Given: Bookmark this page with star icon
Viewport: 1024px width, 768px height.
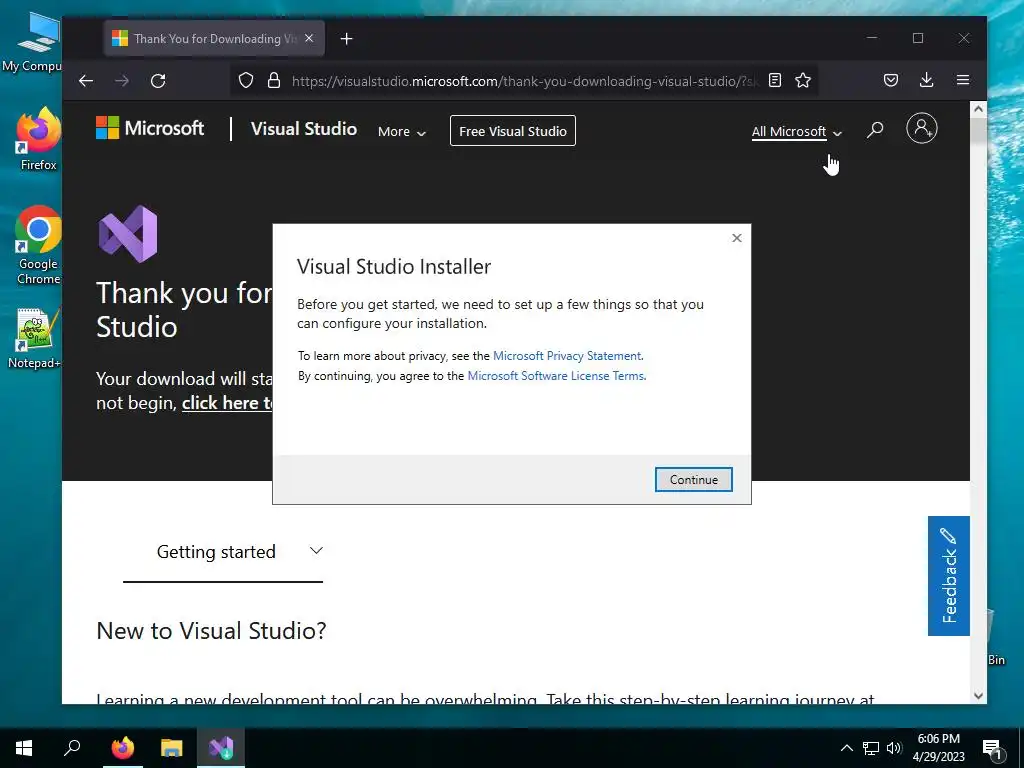Looking at the screenshot, I should 803,80.
